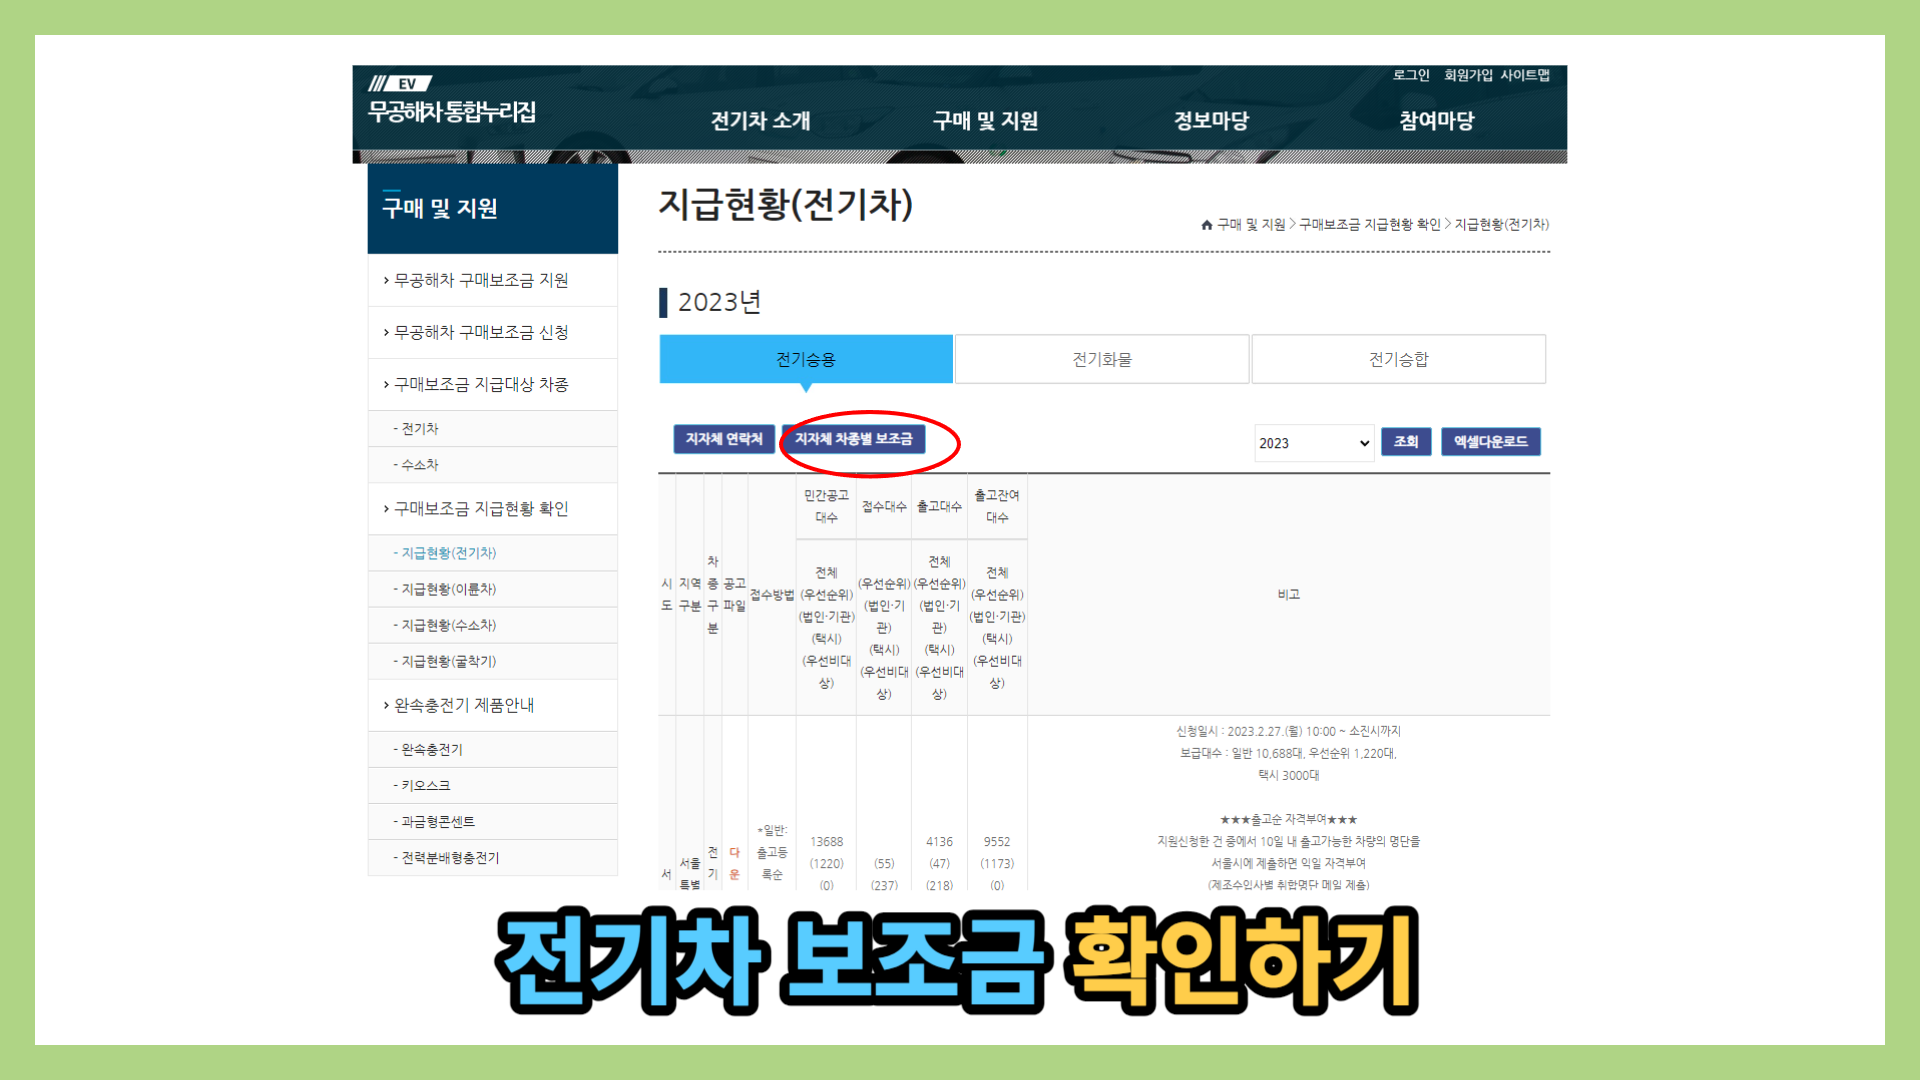Select 지급현황(굴착기) in sidebar
Viewport: 1920px width, 1080px height.
tap(493, 661)
